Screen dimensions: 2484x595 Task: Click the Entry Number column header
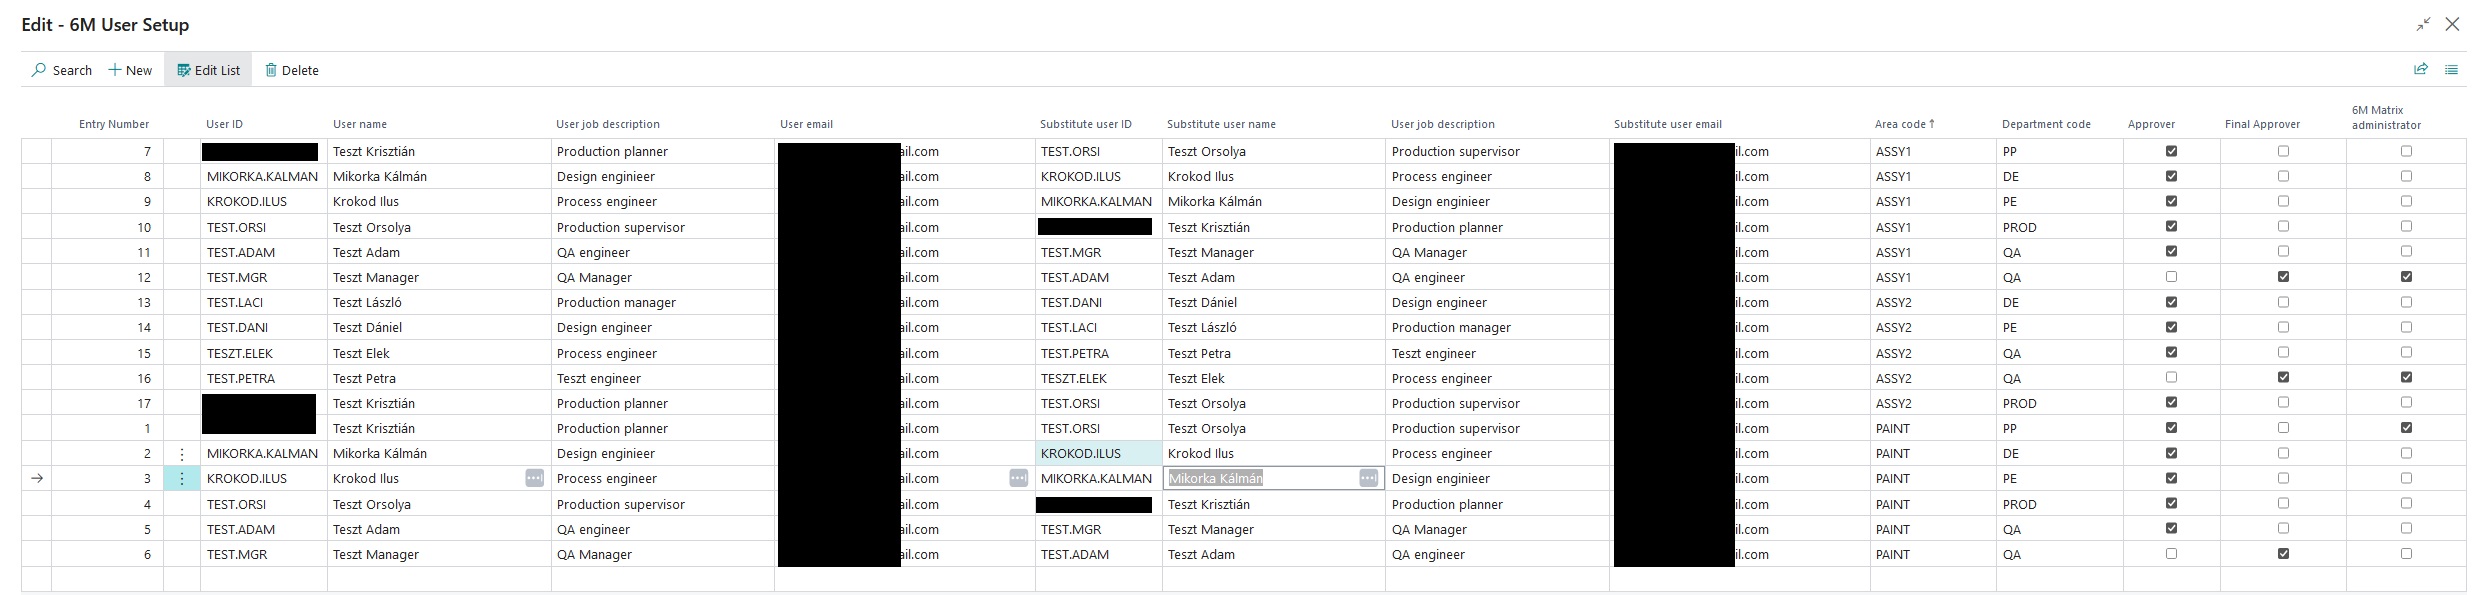pos(114,124)
